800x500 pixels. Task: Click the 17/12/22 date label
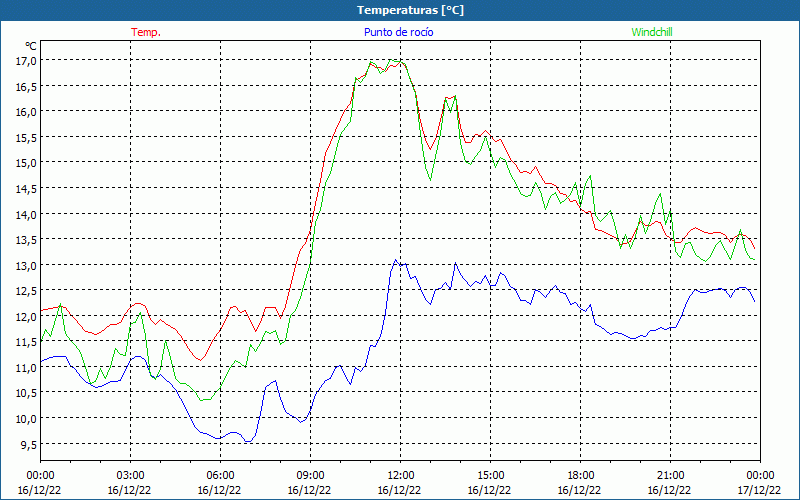click(759, 490)
